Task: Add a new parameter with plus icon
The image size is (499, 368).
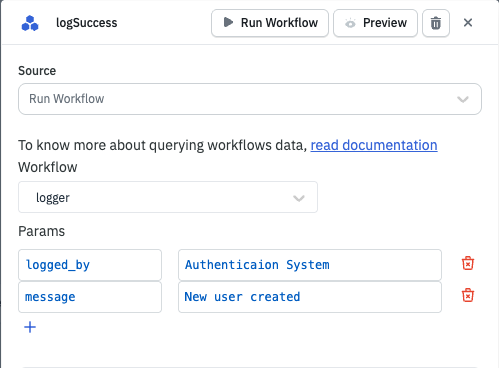Action: click(x=30, y=327)
